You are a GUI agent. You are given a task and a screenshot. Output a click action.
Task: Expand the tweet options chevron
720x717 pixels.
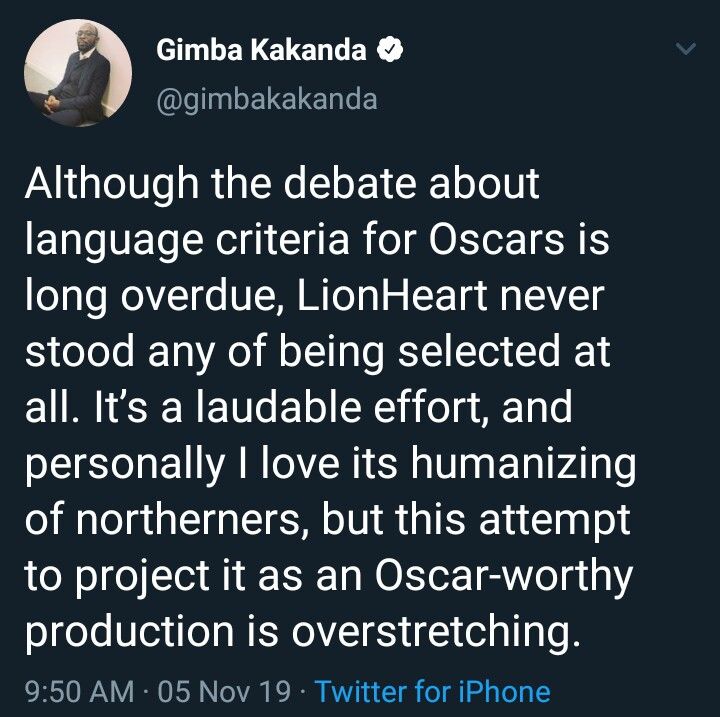(x=687, y=49)
